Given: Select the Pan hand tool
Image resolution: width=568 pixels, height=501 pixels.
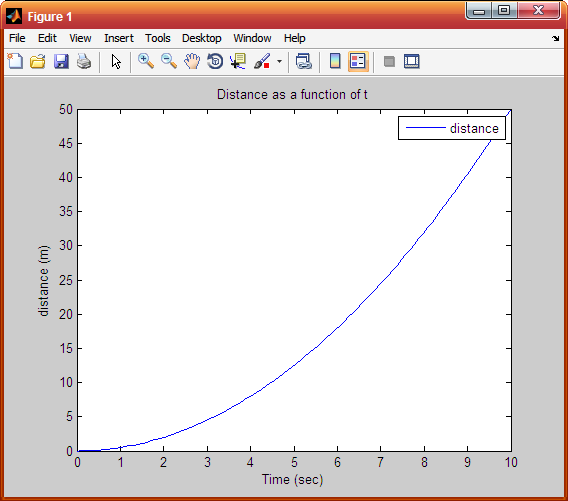Looking at the screenshot, I should click(192, 61).
